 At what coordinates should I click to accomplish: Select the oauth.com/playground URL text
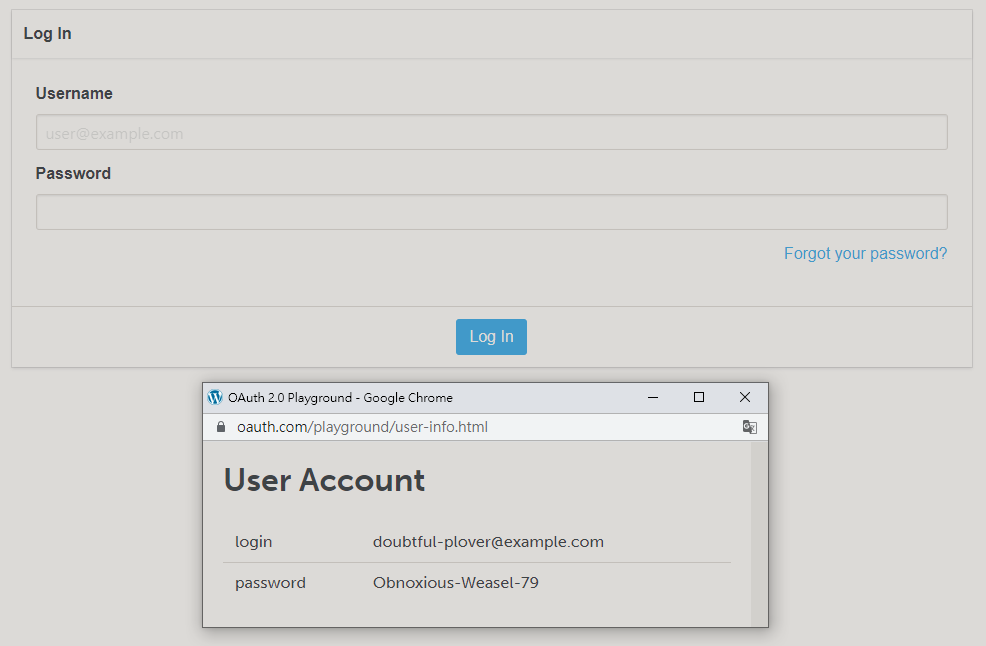362,427
